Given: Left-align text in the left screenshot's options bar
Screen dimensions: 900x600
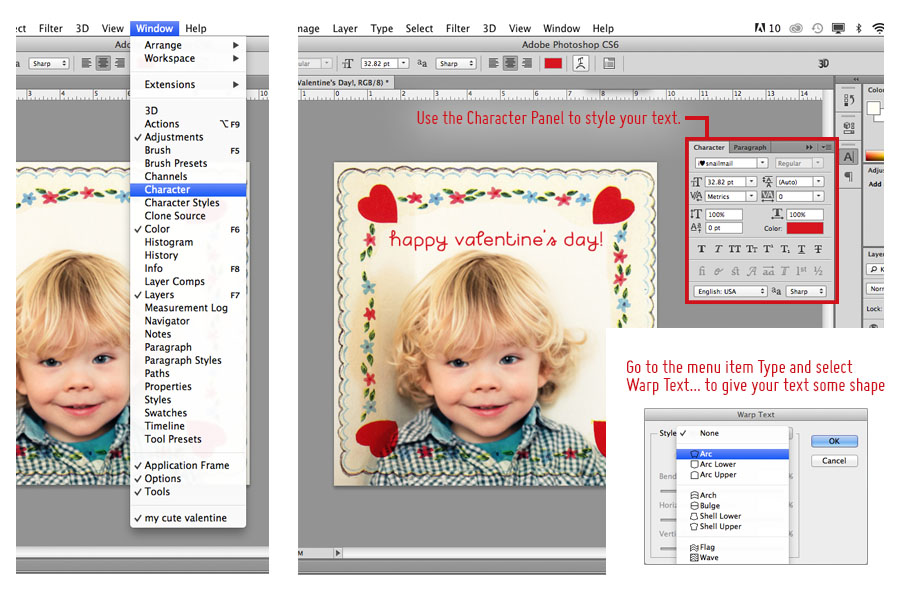Looking at the screenshot, I should coord(87,63).
